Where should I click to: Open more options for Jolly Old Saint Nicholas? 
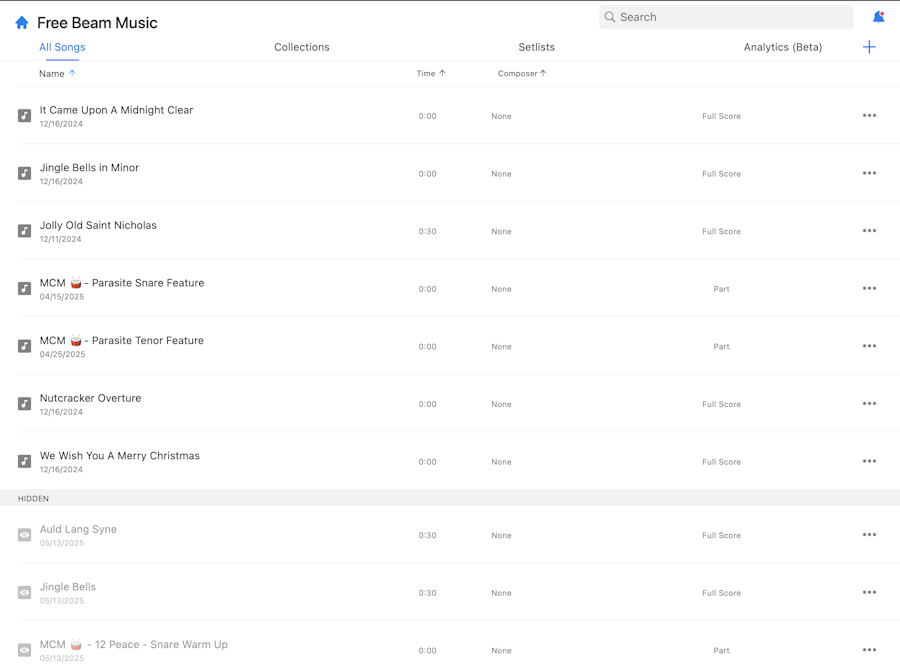(x=869, y=231)
